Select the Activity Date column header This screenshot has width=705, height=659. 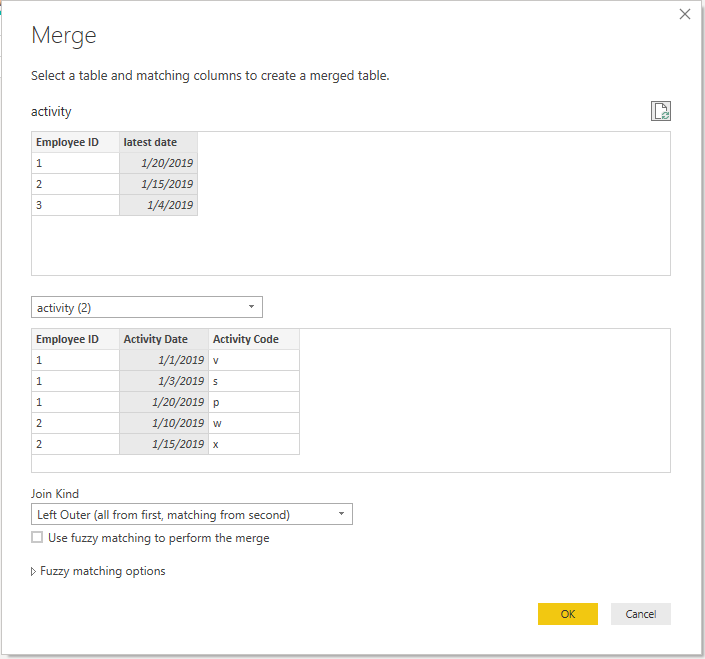point(164,339)
